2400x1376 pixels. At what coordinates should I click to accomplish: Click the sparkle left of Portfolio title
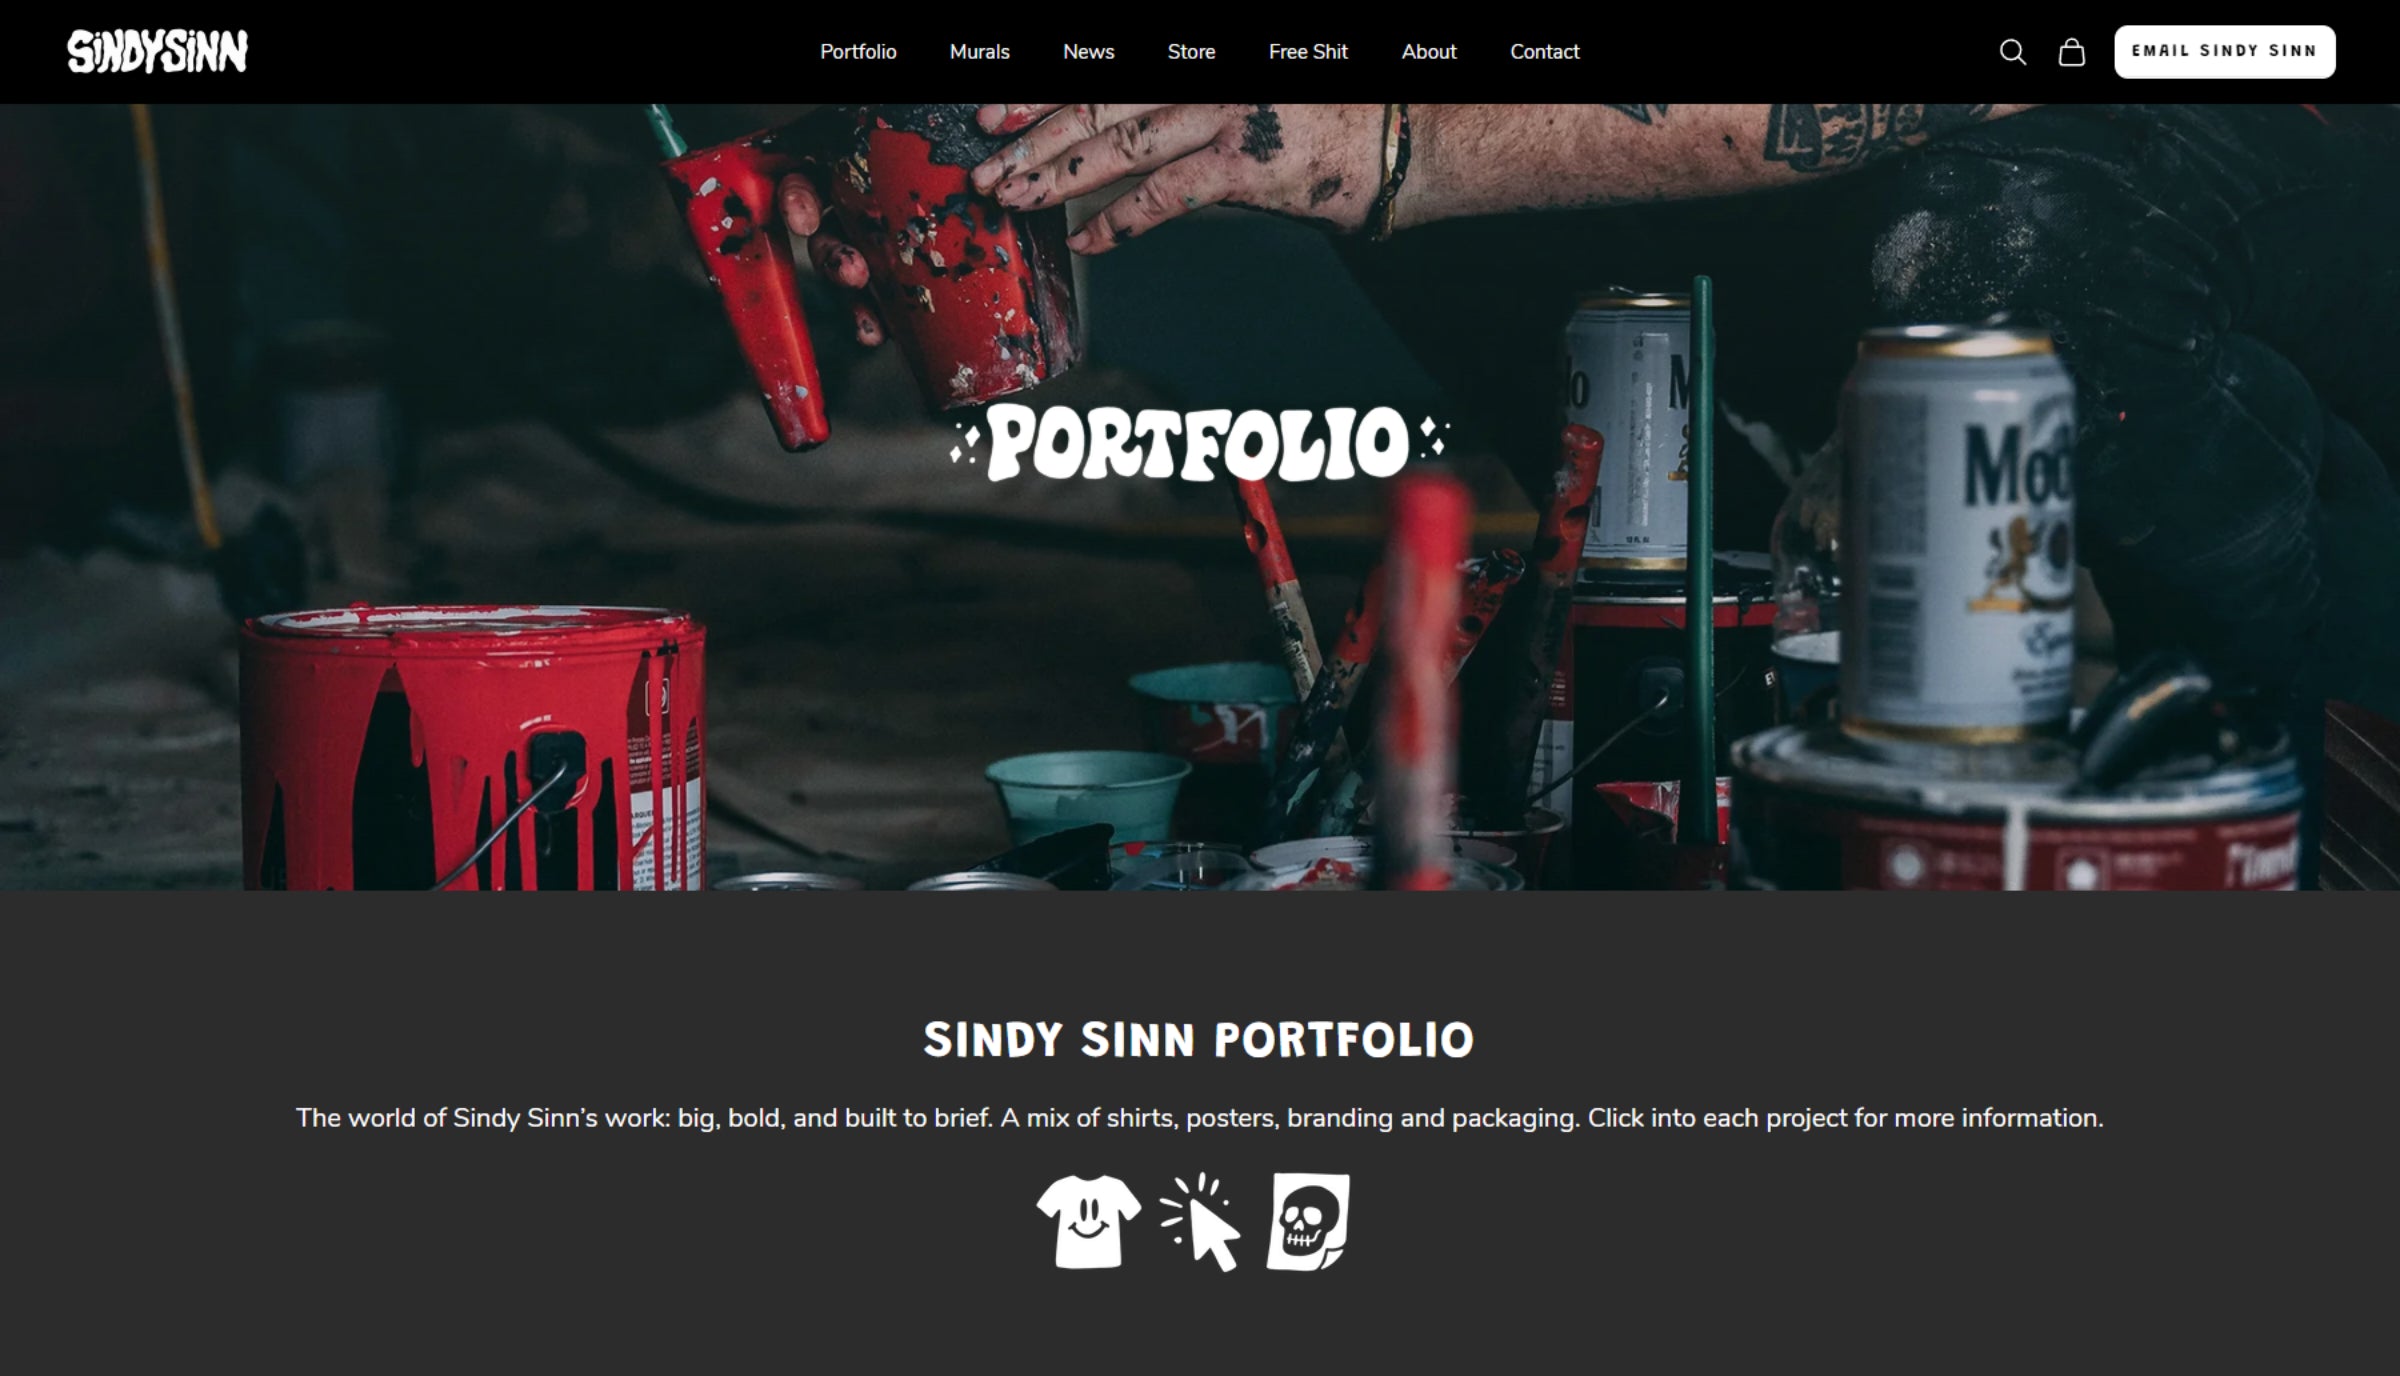tap(965, 443)
